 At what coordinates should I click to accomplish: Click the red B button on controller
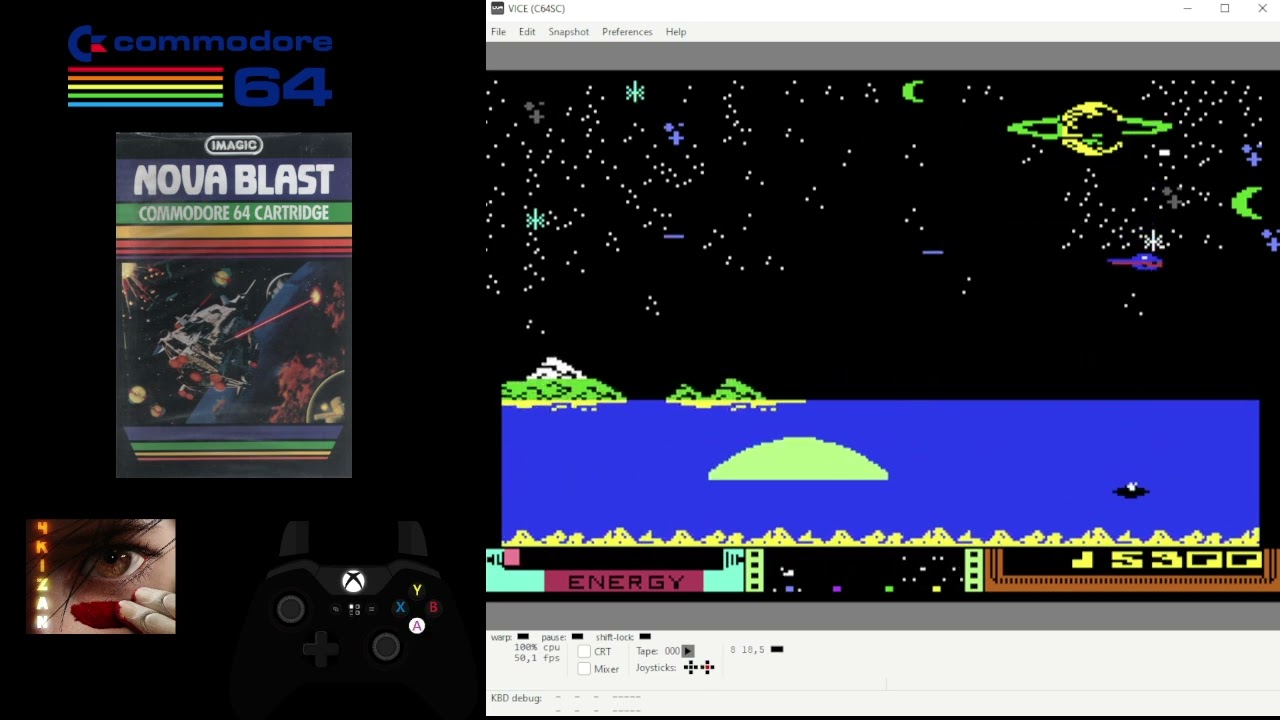point(433,608)
